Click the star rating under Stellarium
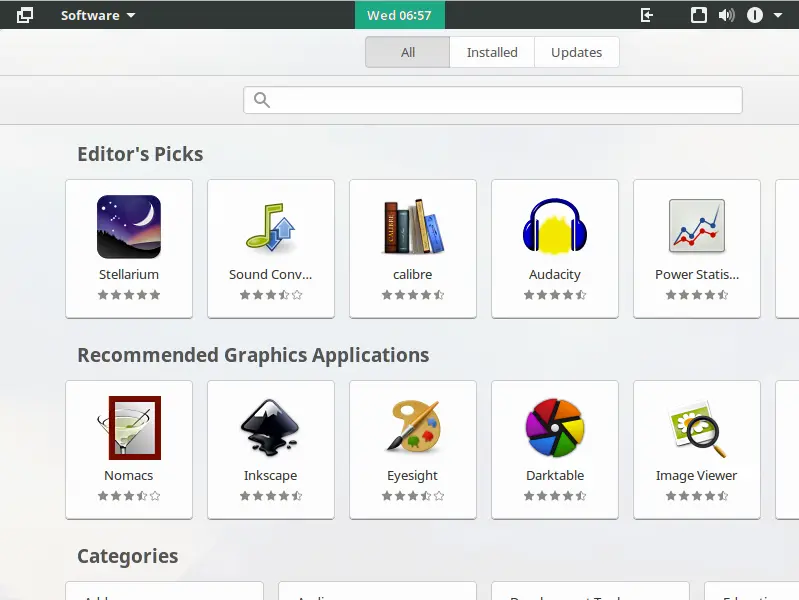Viewport: 799px width, 600px height. coord(129,295)
